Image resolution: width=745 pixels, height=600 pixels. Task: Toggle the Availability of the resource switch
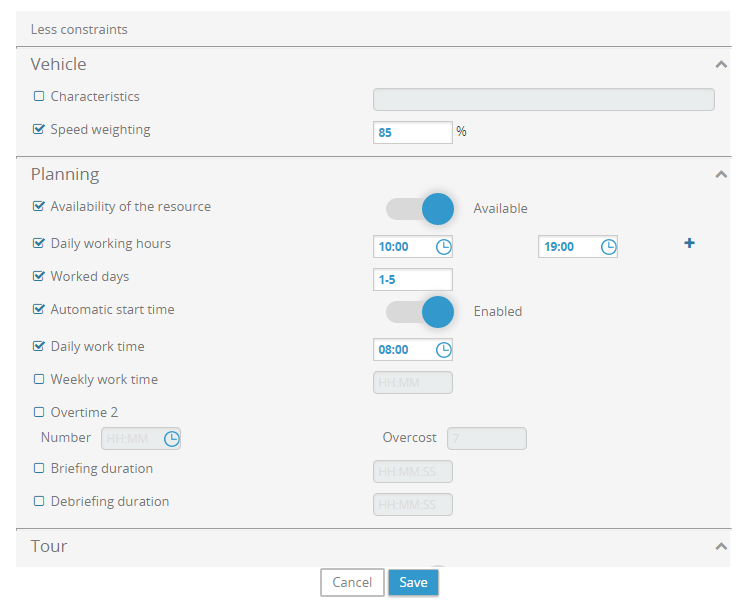coord(421,208)
